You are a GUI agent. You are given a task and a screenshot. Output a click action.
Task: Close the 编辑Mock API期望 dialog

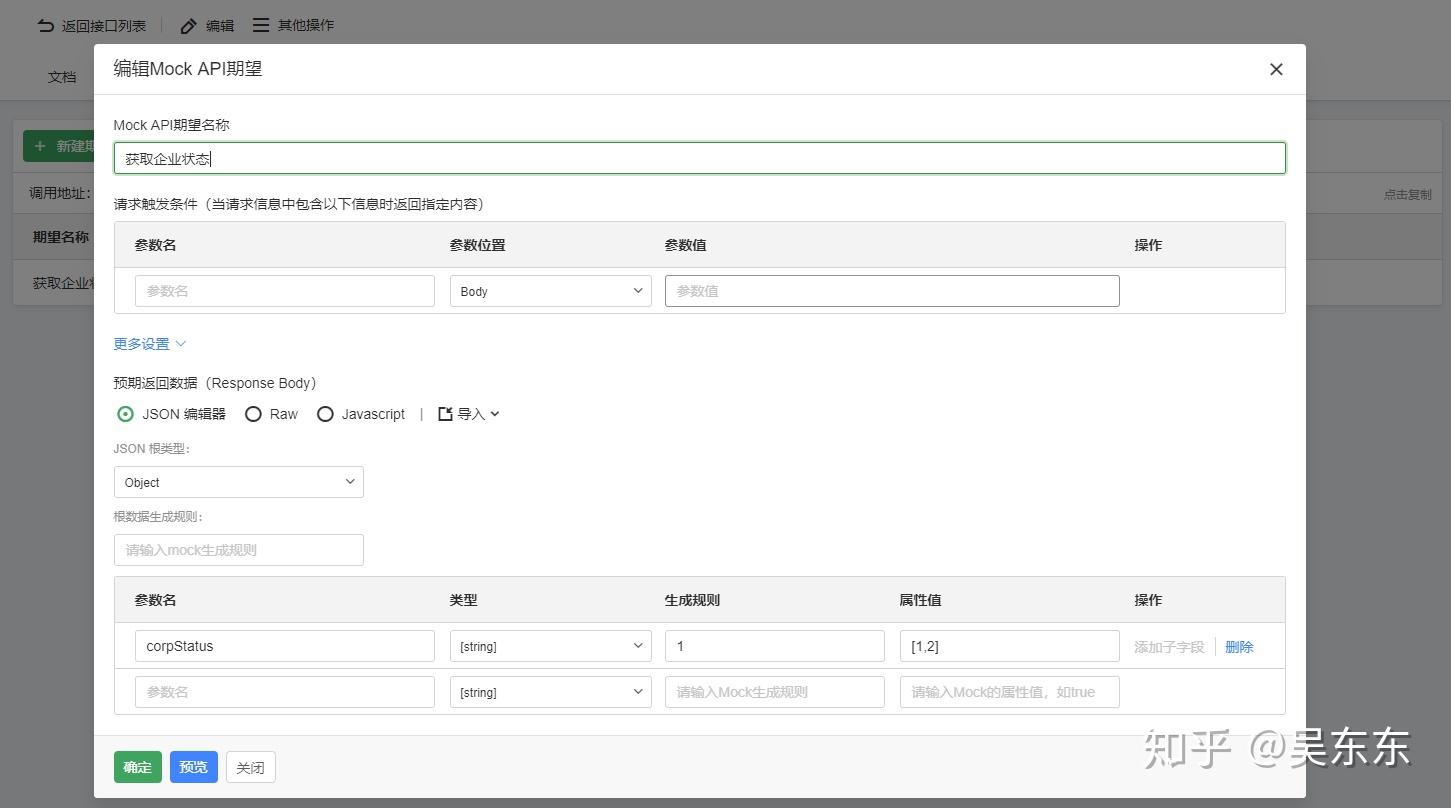pyautogui.click(x=1276, y=69)
